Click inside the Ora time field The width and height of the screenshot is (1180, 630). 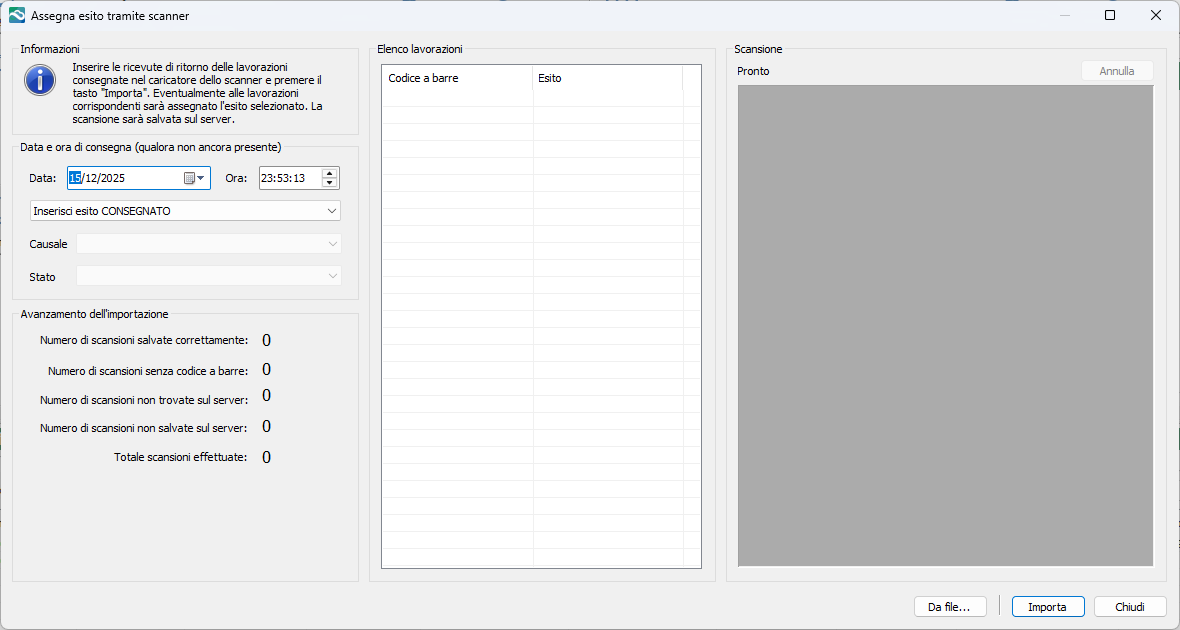pyautogui.click(x=288, y=178)
